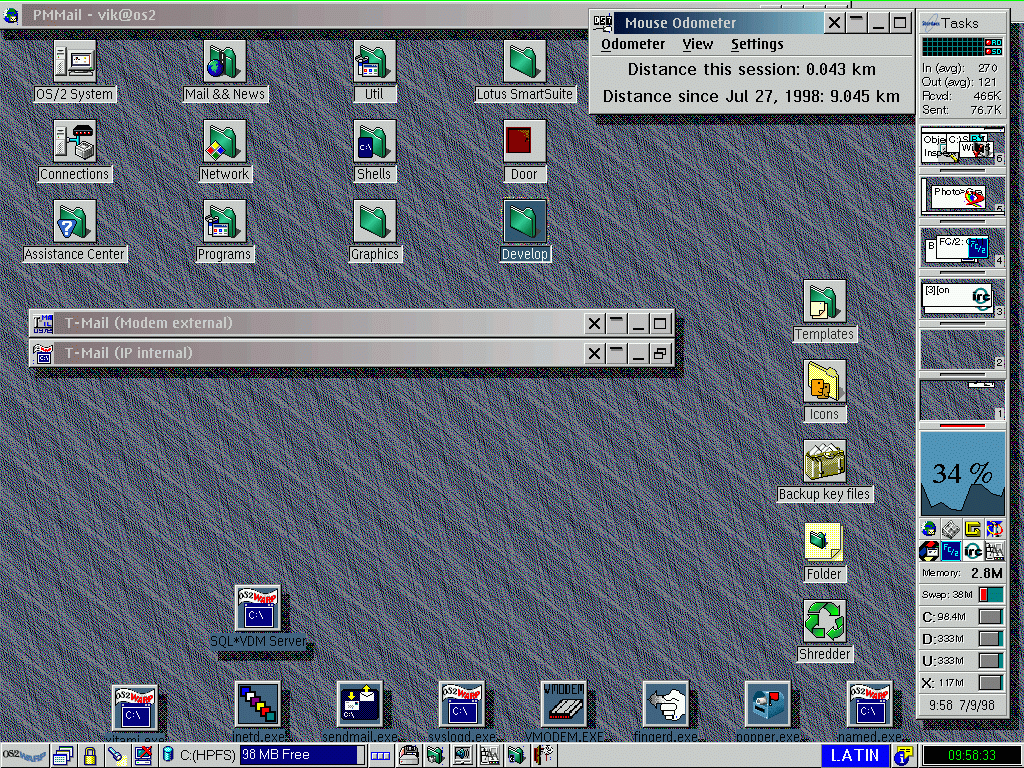Click the T-Mail (Modem external) system menu icon
This screenshot has width=1024, height=768.
(x=43, y=323)
